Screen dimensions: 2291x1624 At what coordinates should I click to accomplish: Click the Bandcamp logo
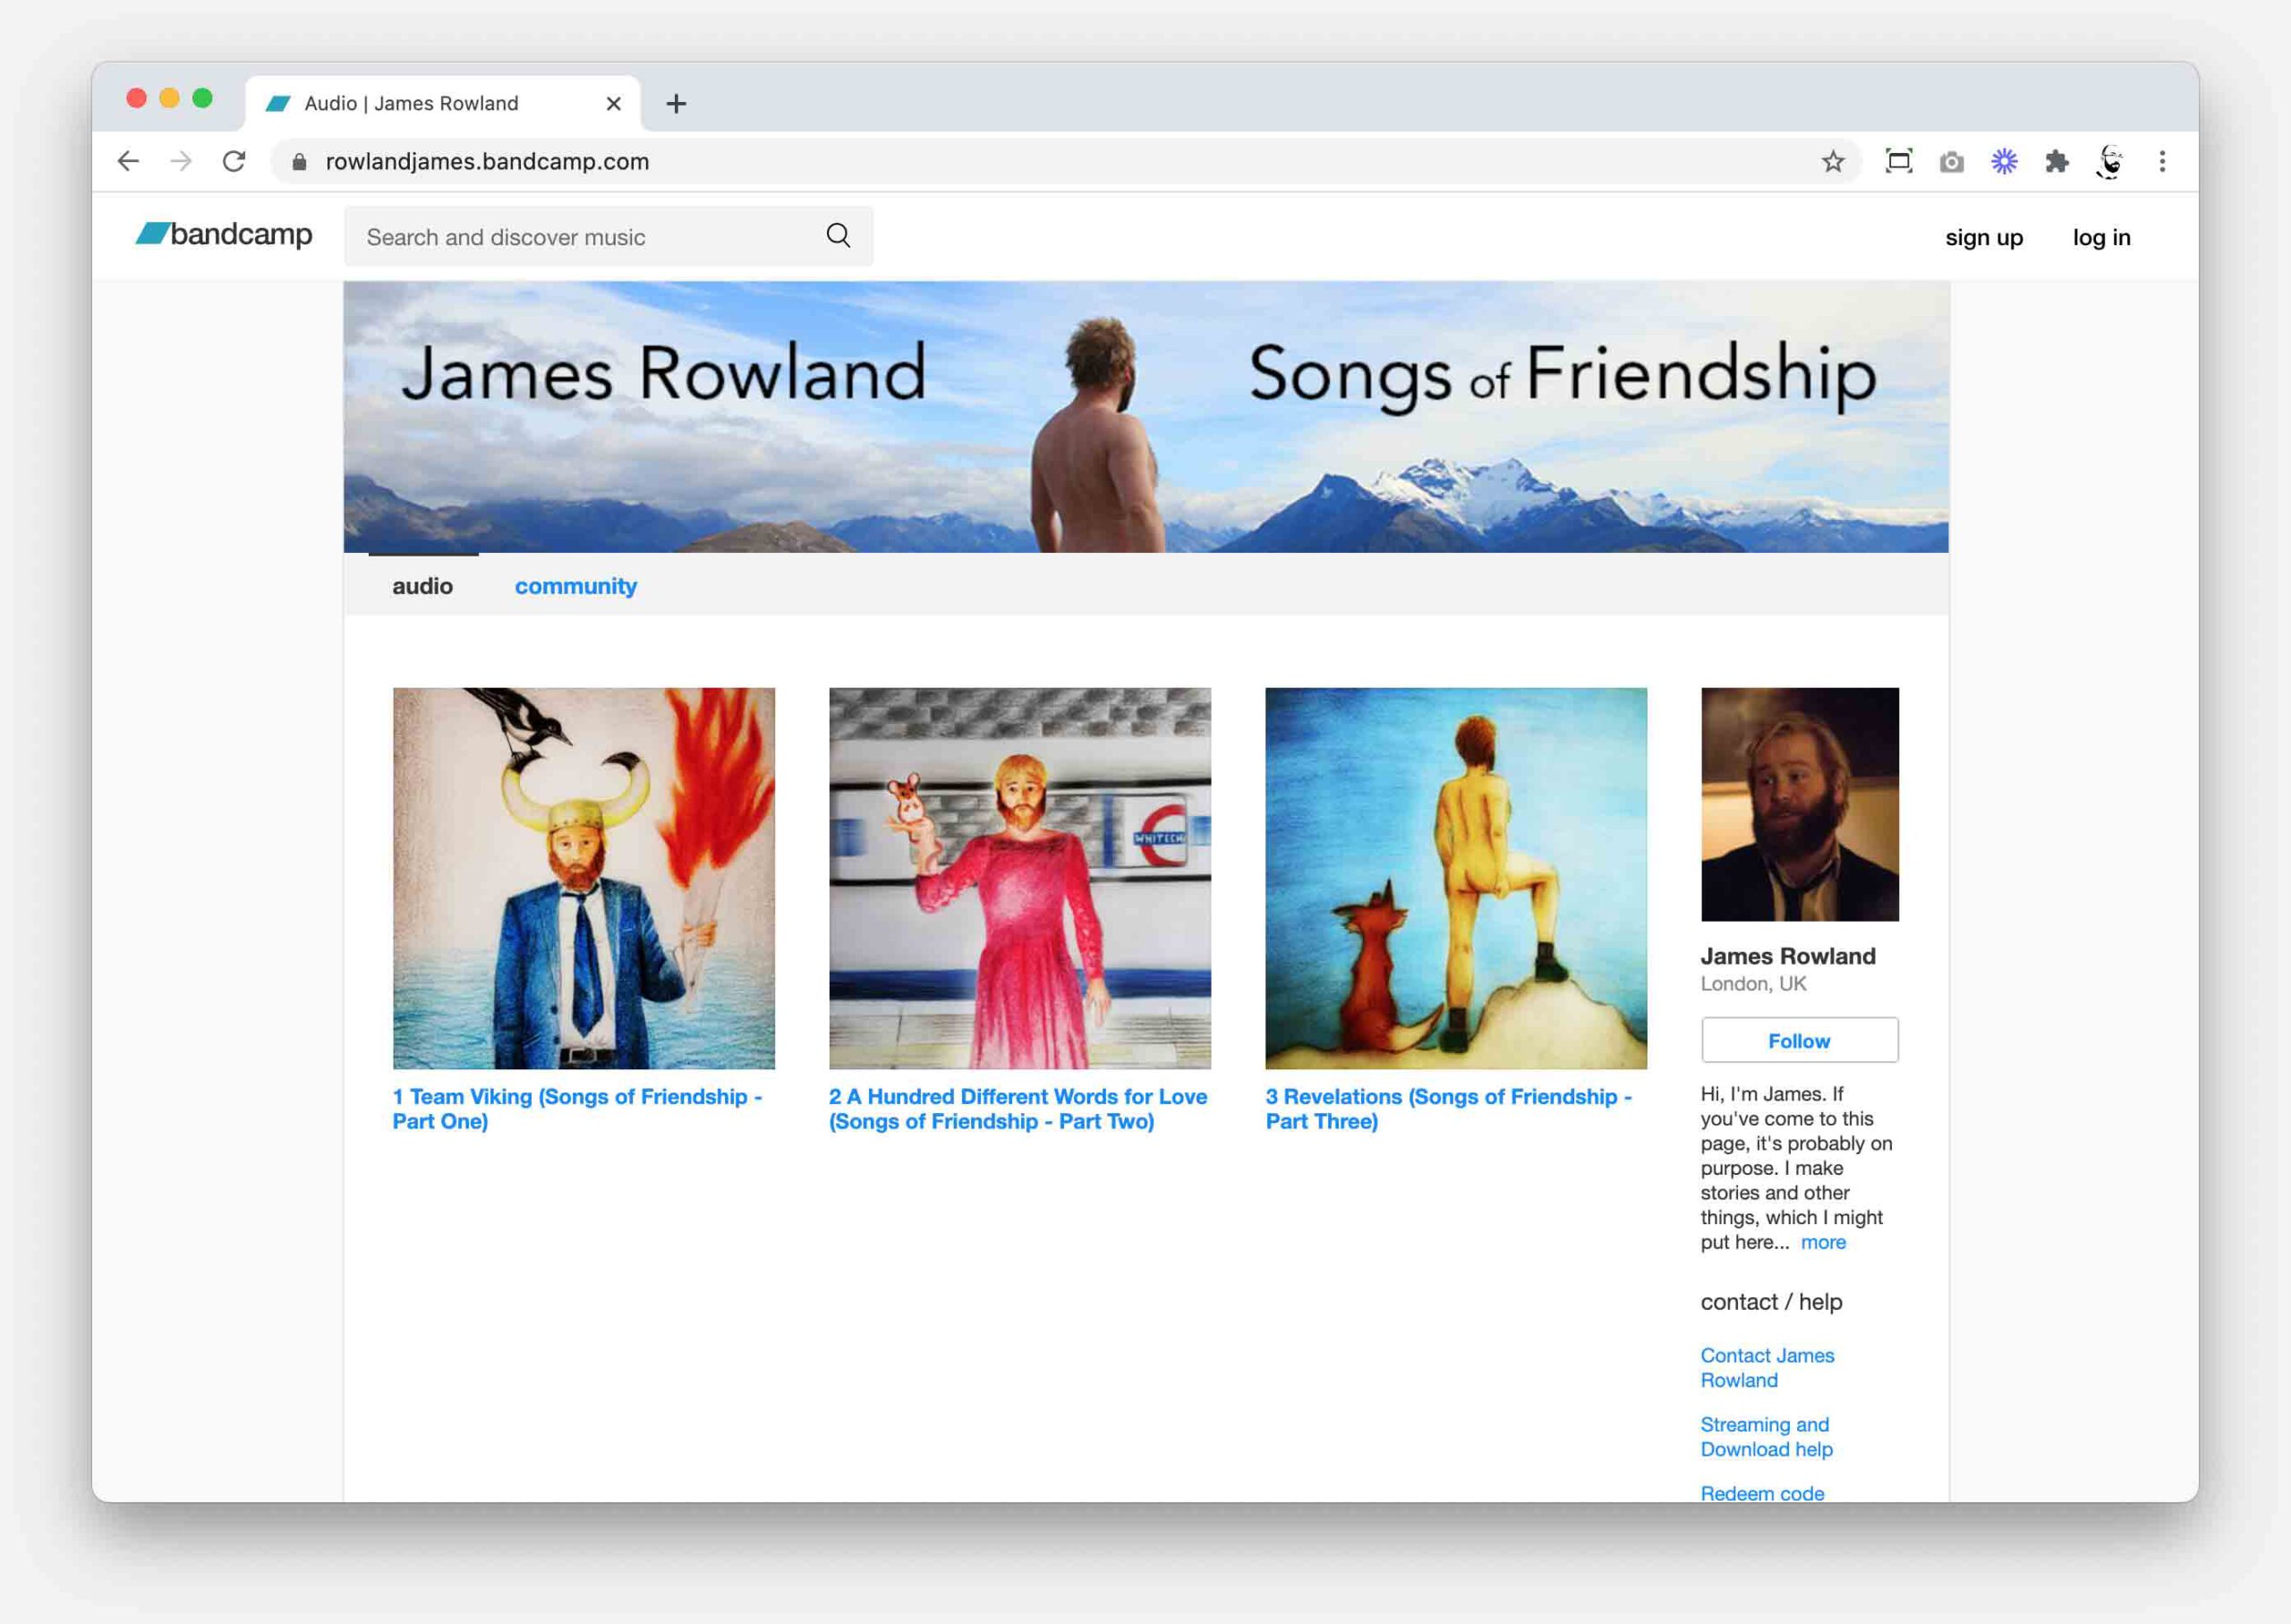224,235
